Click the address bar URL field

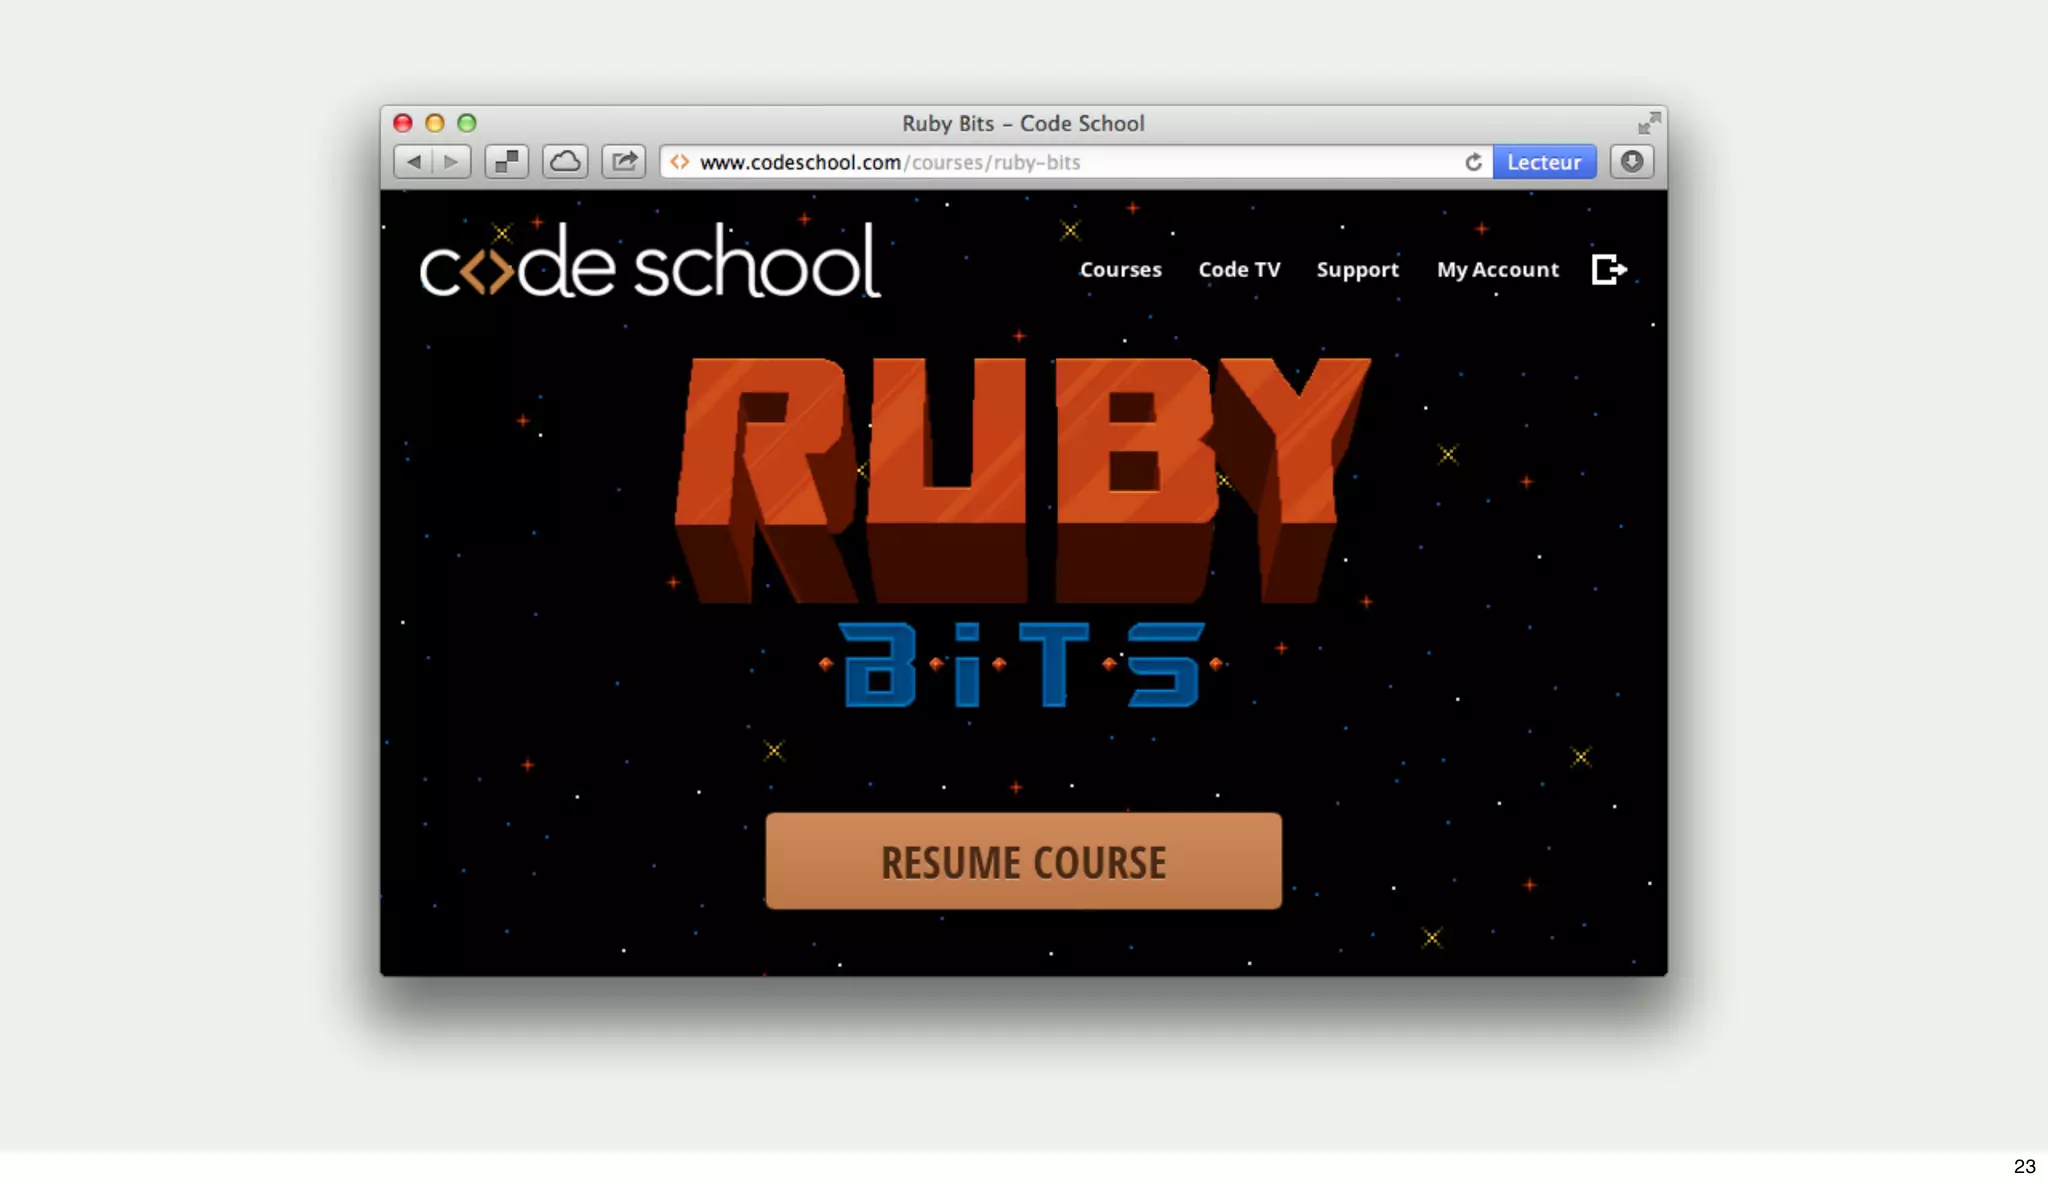pos(1076,162)
